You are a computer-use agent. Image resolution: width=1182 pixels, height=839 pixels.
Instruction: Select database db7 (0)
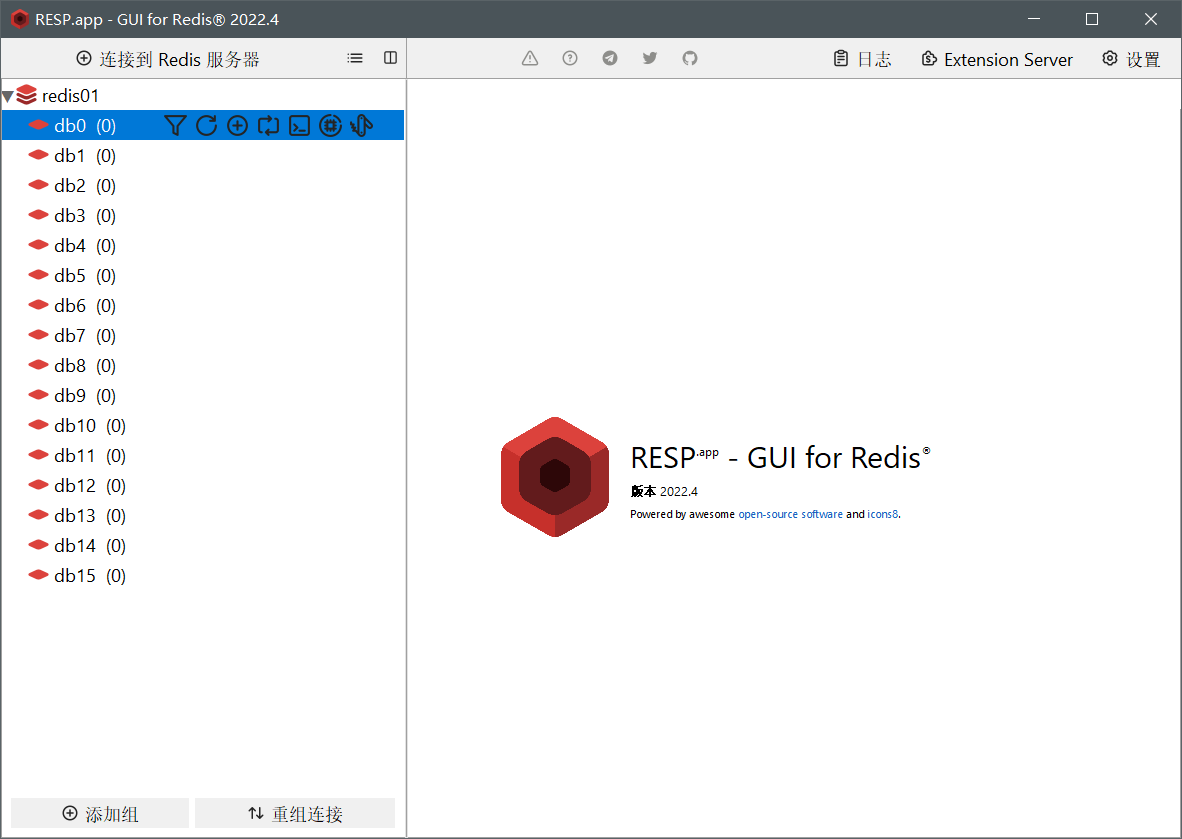coord(203,335)
